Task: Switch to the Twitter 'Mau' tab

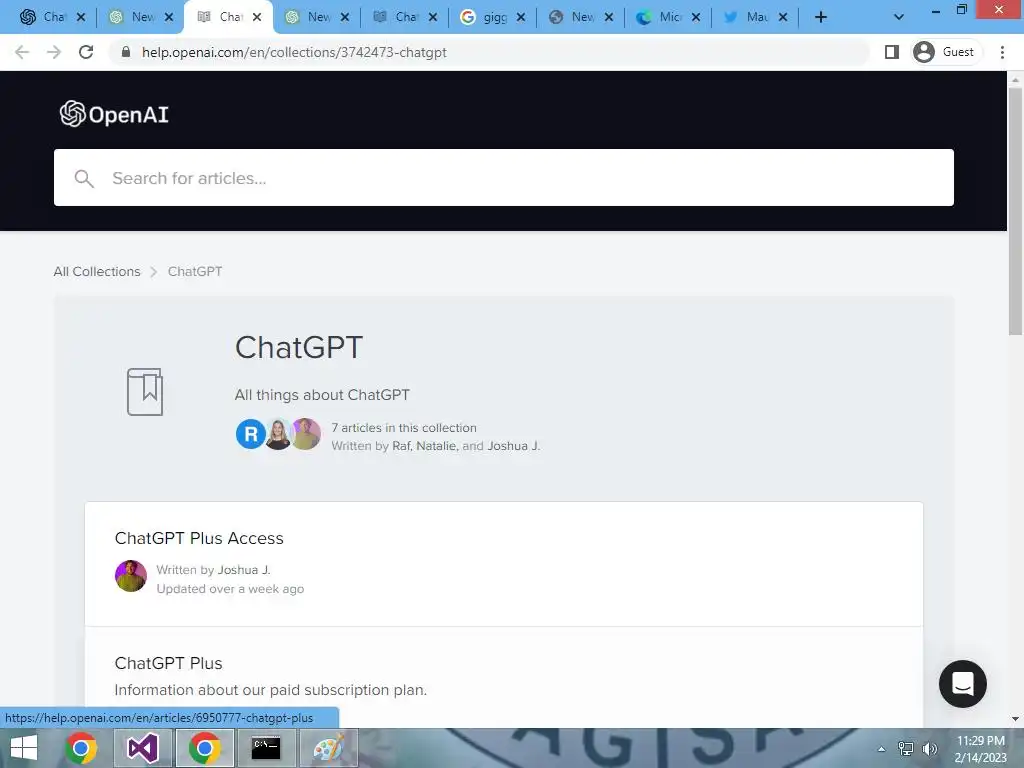Action: [x=748, y=18]
